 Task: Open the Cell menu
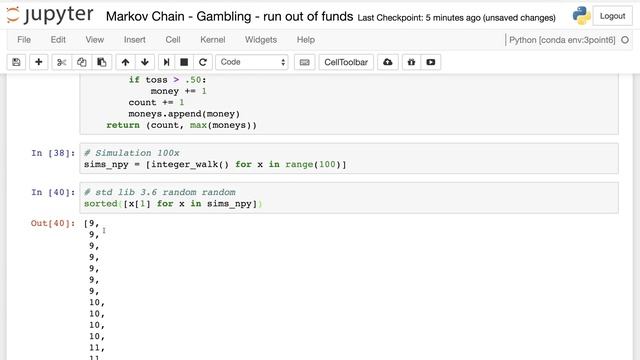point(173,40)
